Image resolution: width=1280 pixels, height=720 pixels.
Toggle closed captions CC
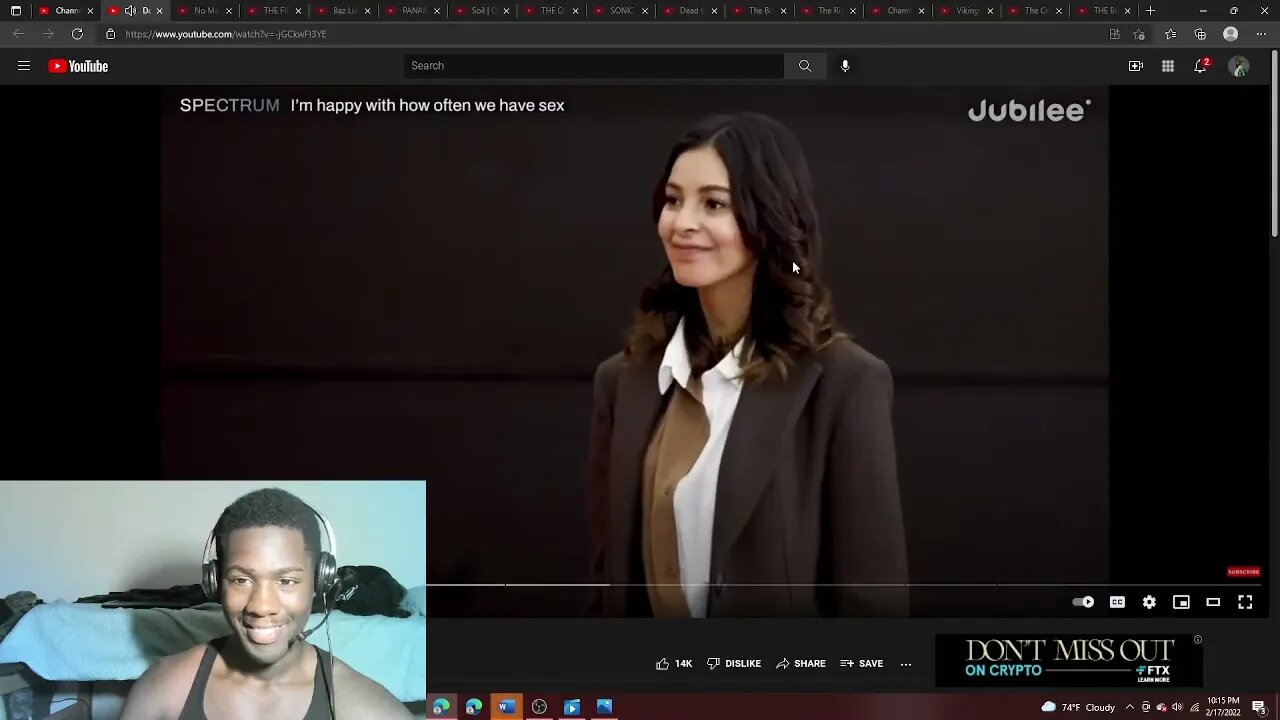1117,602
